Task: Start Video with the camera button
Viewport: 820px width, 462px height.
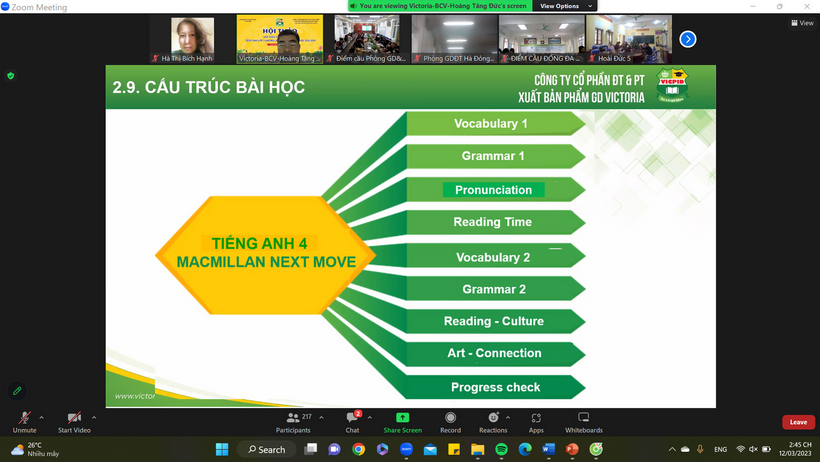Action: 74,422
